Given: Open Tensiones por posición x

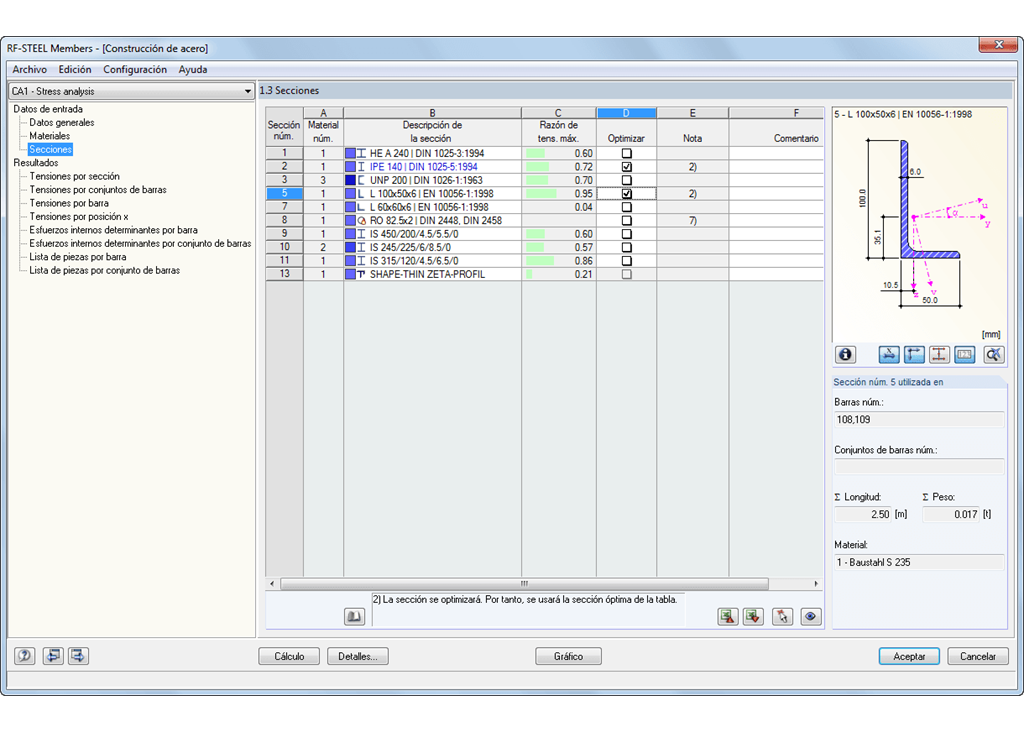Looking at the screenshot, I should point(78,217).
